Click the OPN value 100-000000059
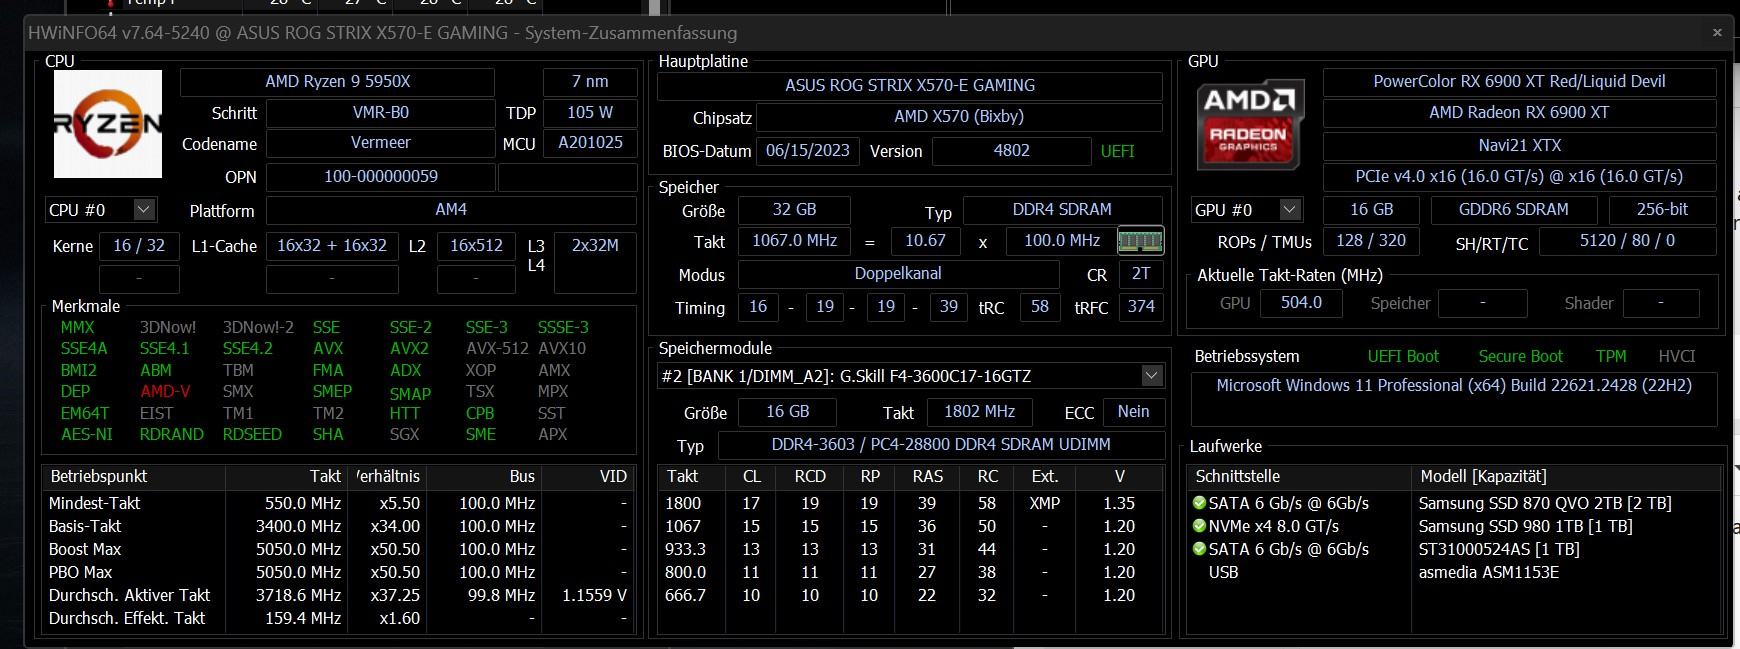Screen dimensions: 1740x649 pyautogui.click(x=381, y=177)
